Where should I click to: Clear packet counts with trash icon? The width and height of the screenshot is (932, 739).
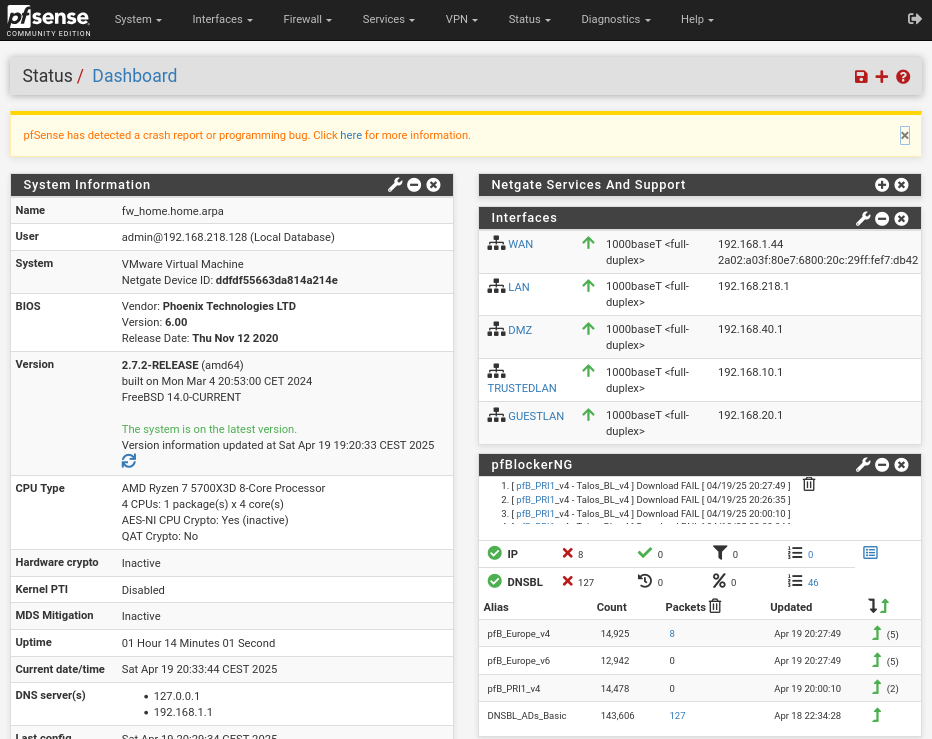coord(715,606)
